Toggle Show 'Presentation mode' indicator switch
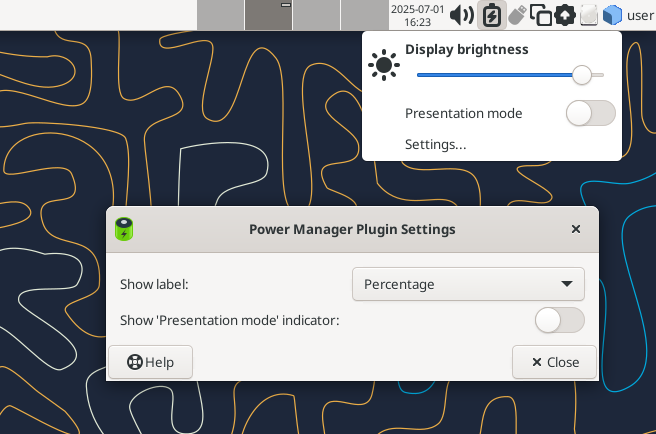Image resolution: width=656 pixels, height=434 pixels. click(560, 320)
